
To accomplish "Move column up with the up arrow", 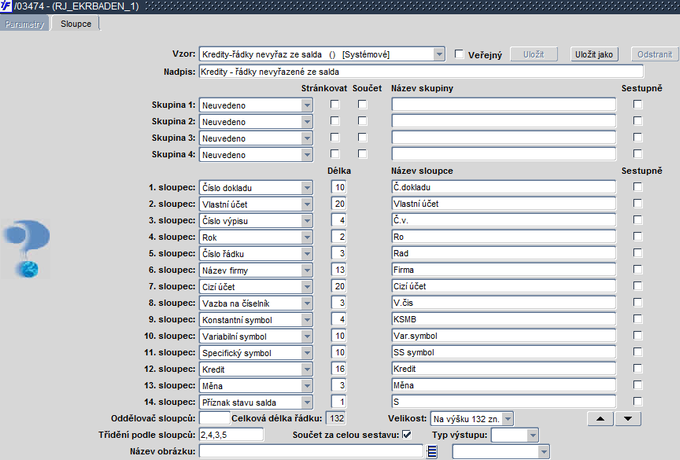I will click(600, 419).
